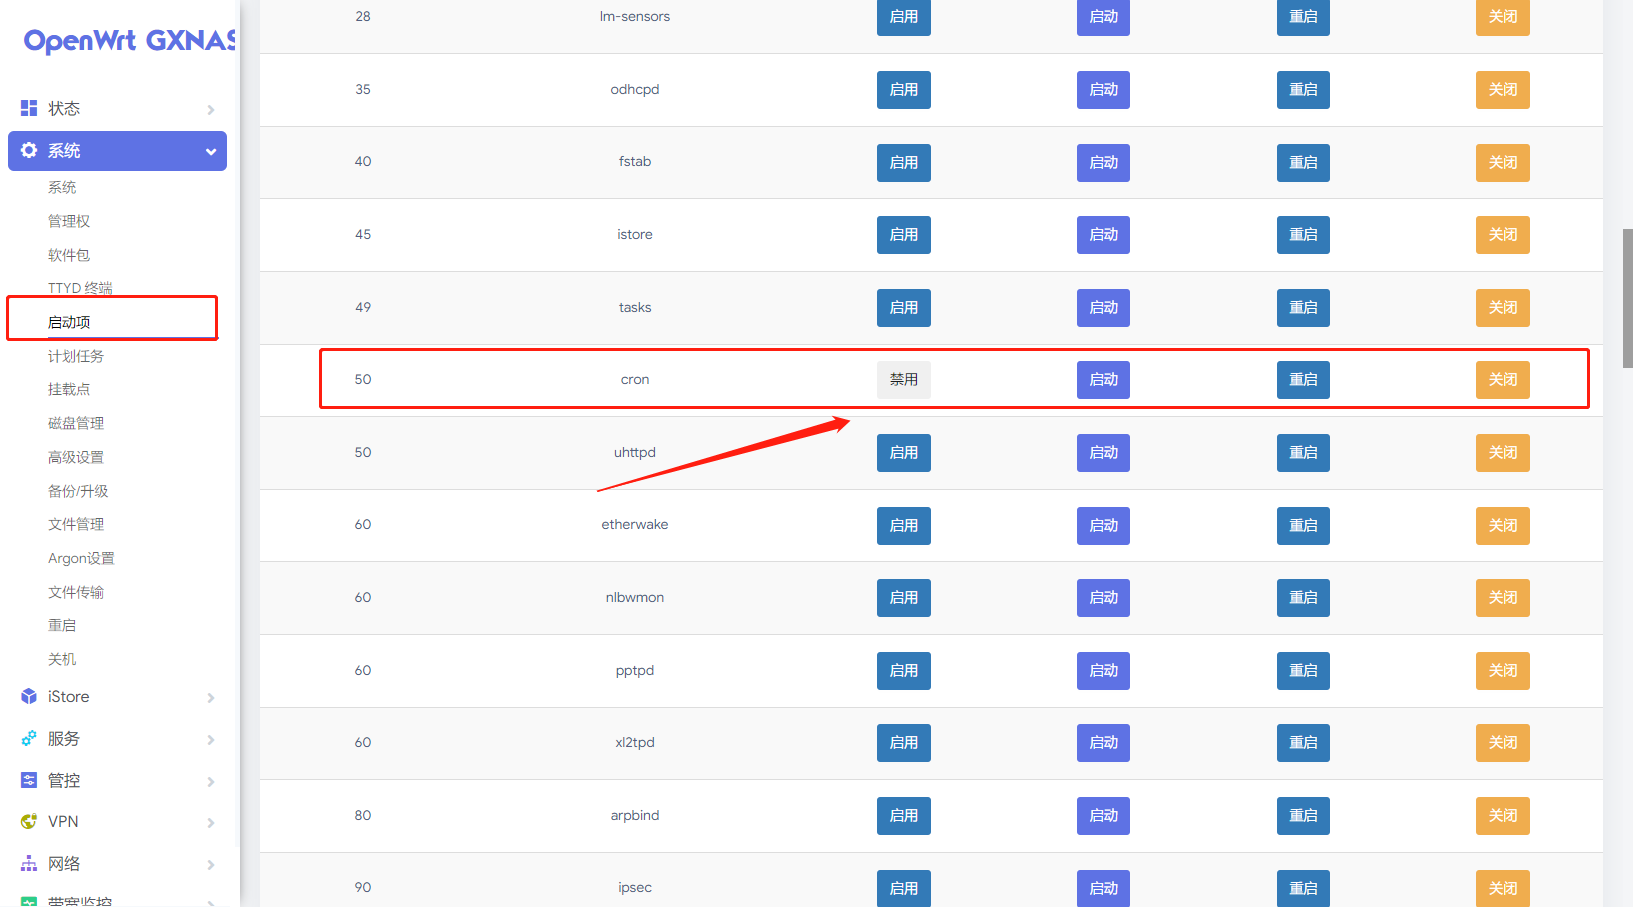Toggle the 启用 state for uhttpd
The width and height of the screenshot is (1633, 907).
click(903, 453)
